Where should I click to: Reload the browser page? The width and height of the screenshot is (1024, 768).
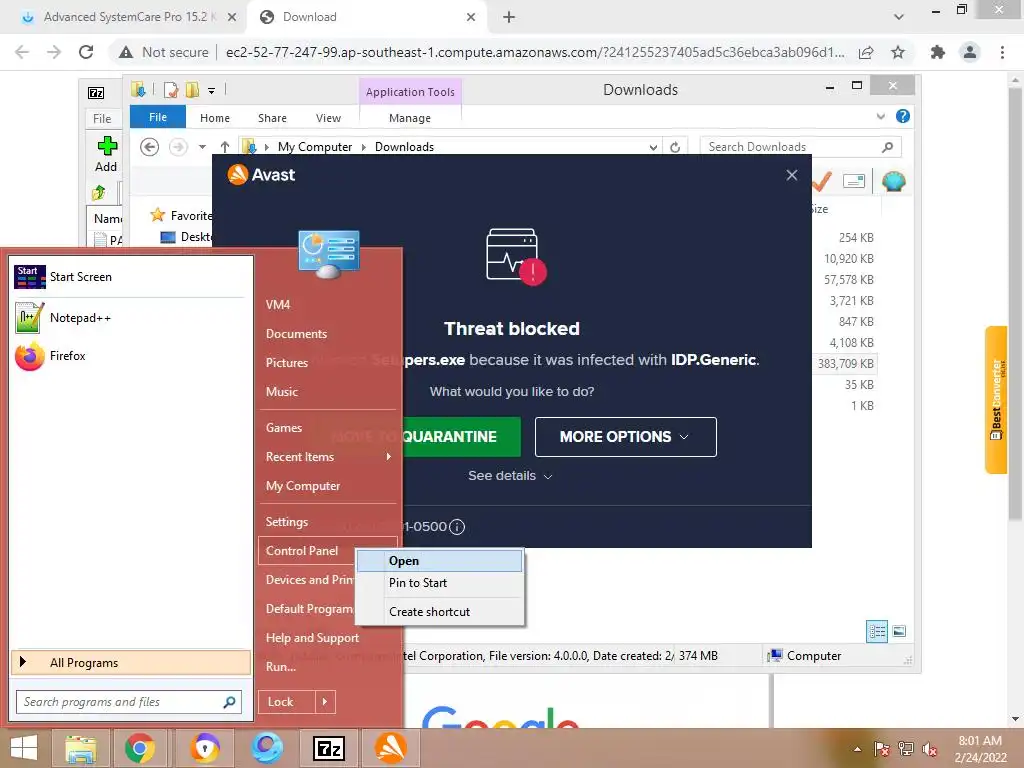(86, 52)
